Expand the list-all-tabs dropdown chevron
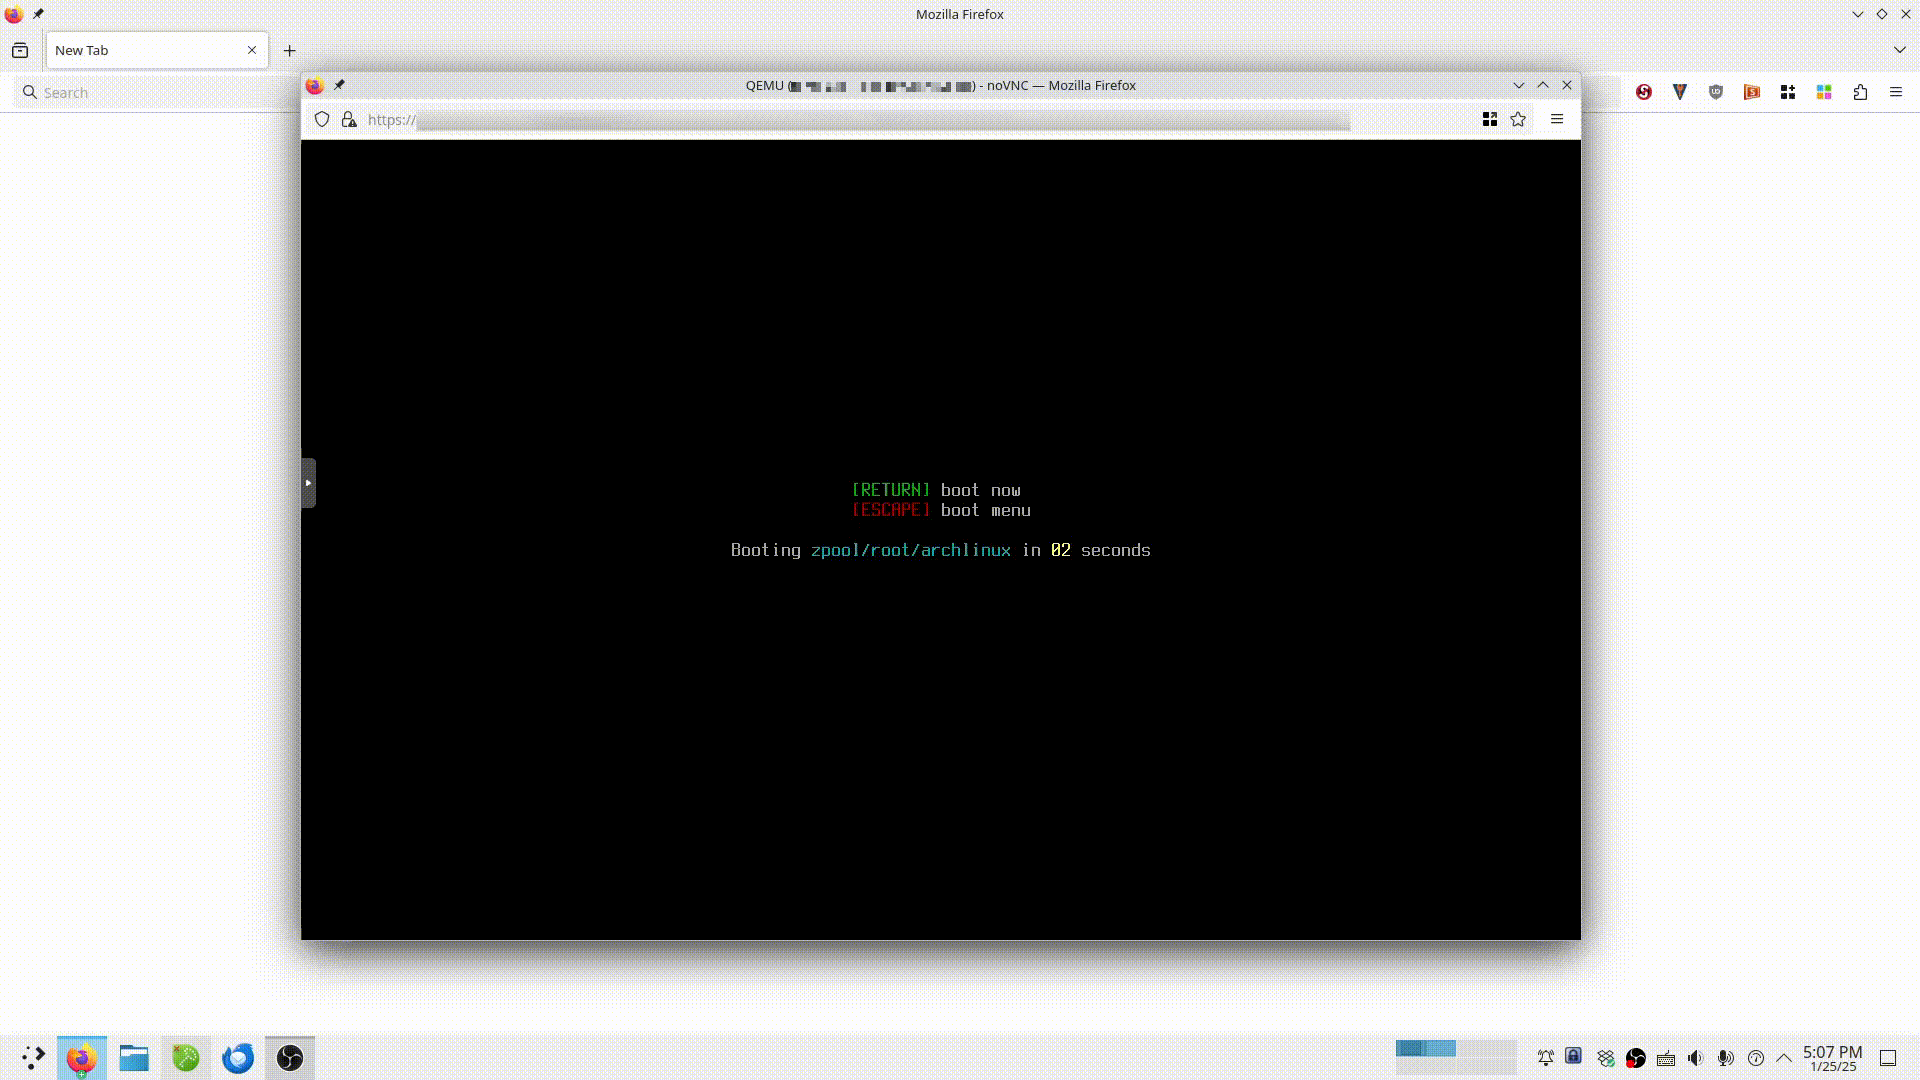Viewport: 1920px width, 1080px height. [1899, 50]
